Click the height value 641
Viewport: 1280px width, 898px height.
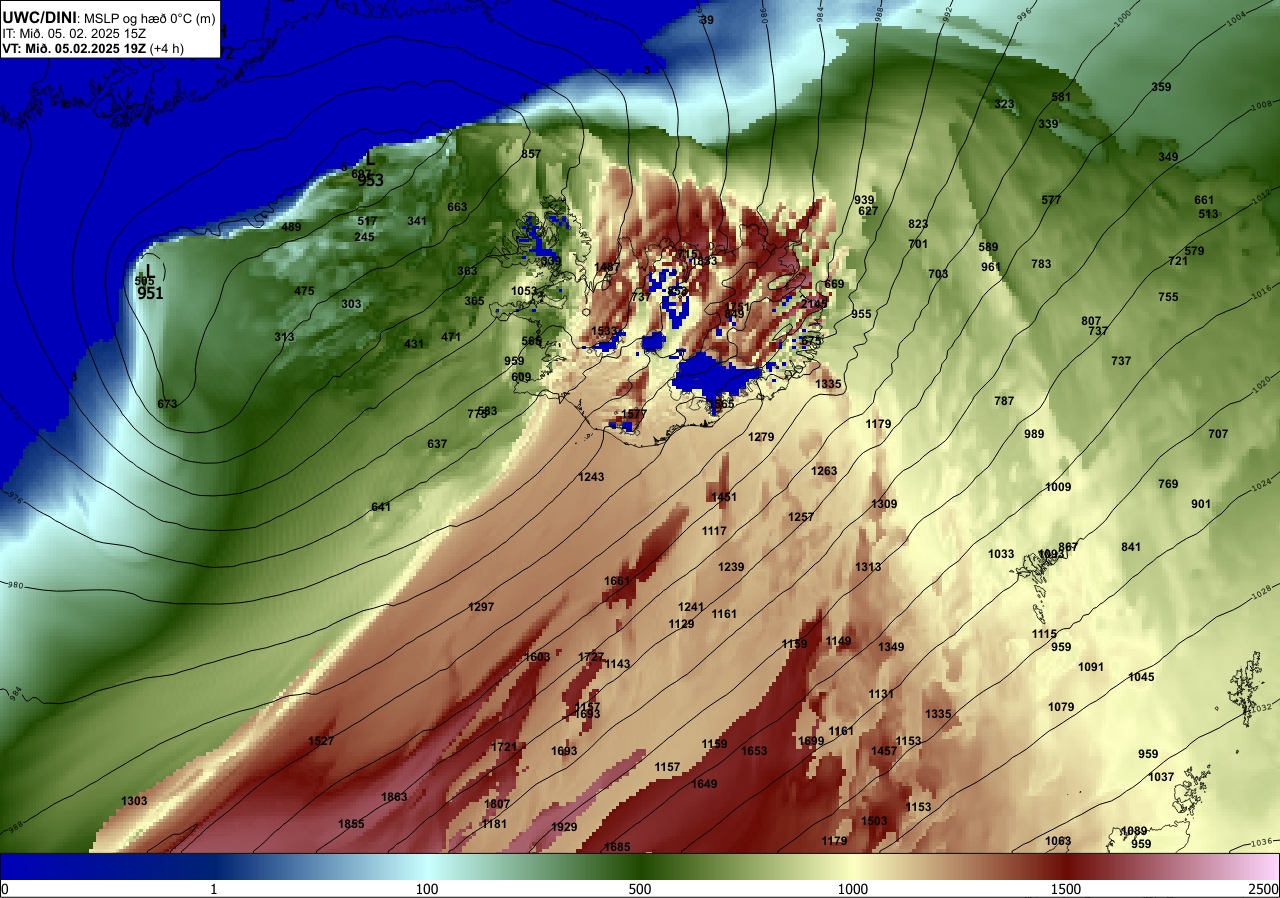pyautogui.click(x=381, y=507)
